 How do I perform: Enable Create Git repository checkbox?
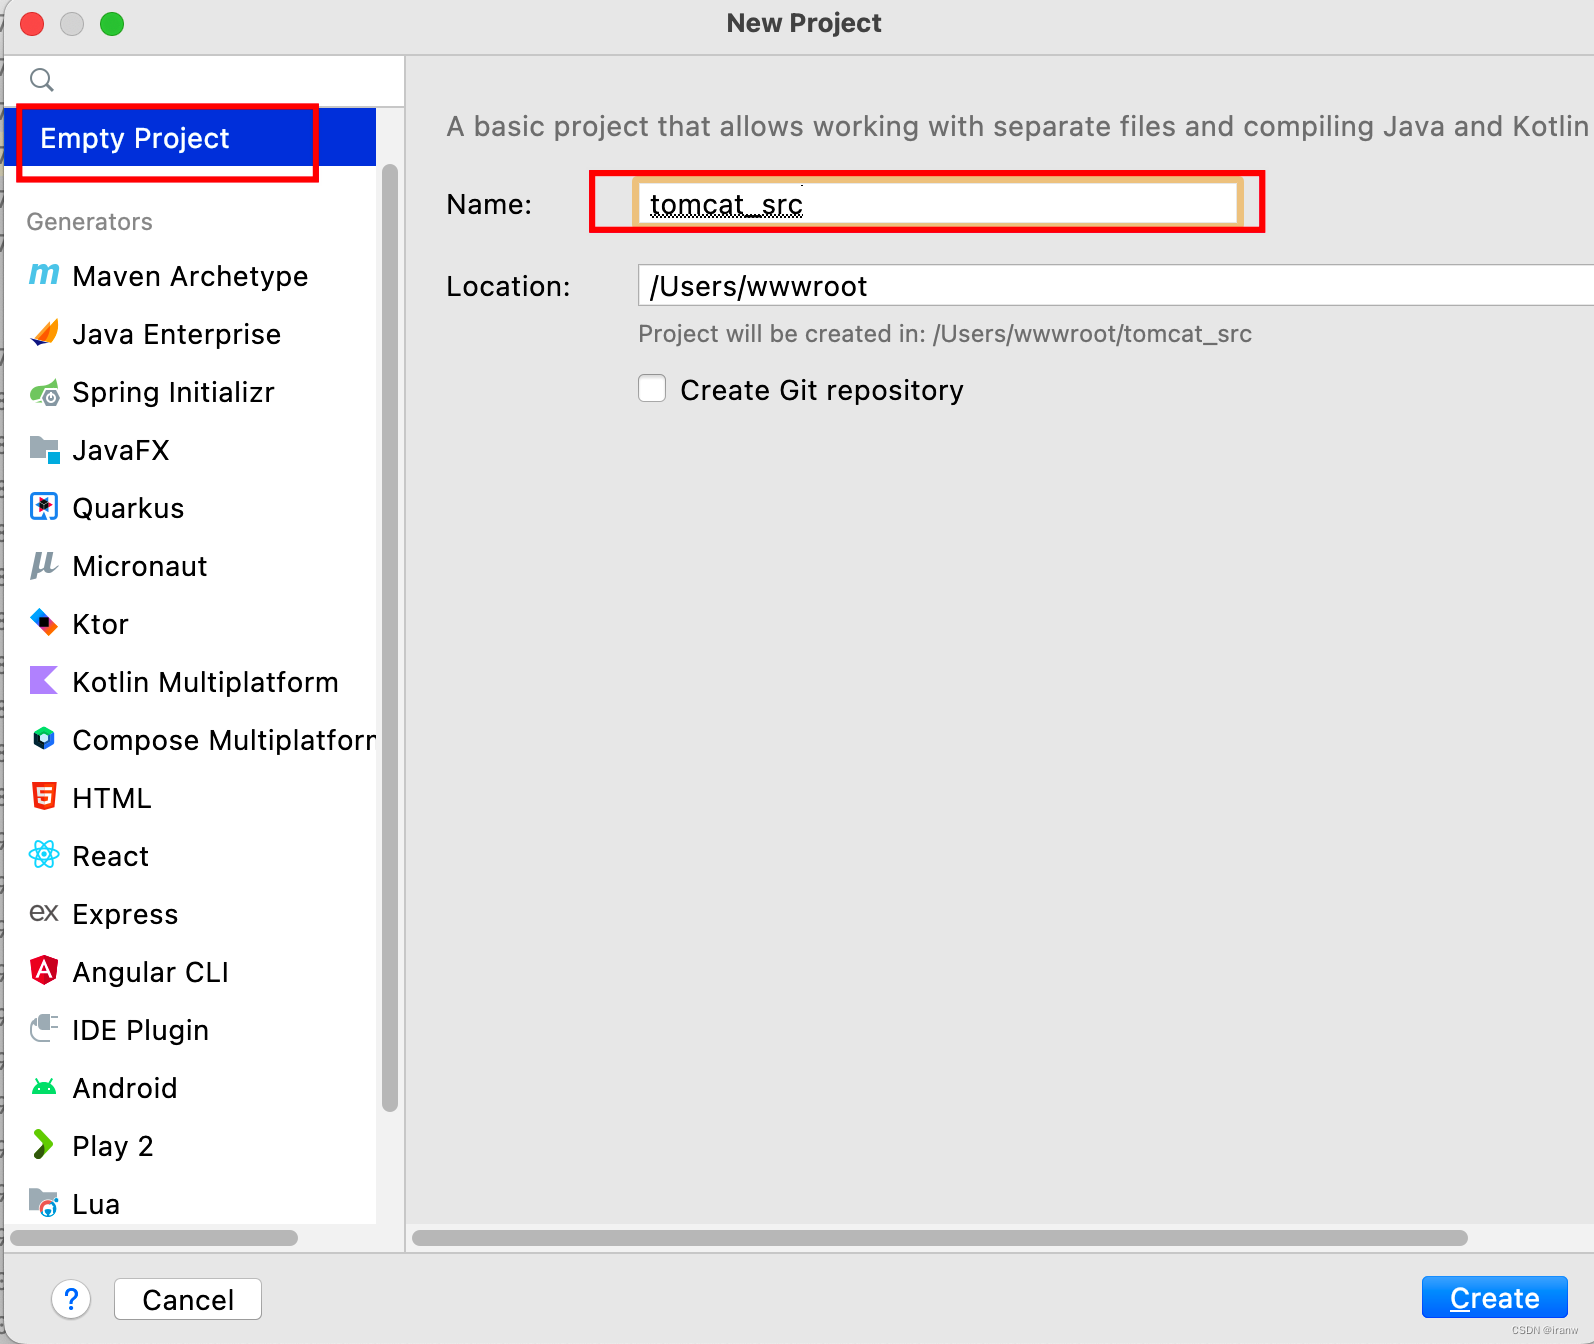tap(652, 388)
